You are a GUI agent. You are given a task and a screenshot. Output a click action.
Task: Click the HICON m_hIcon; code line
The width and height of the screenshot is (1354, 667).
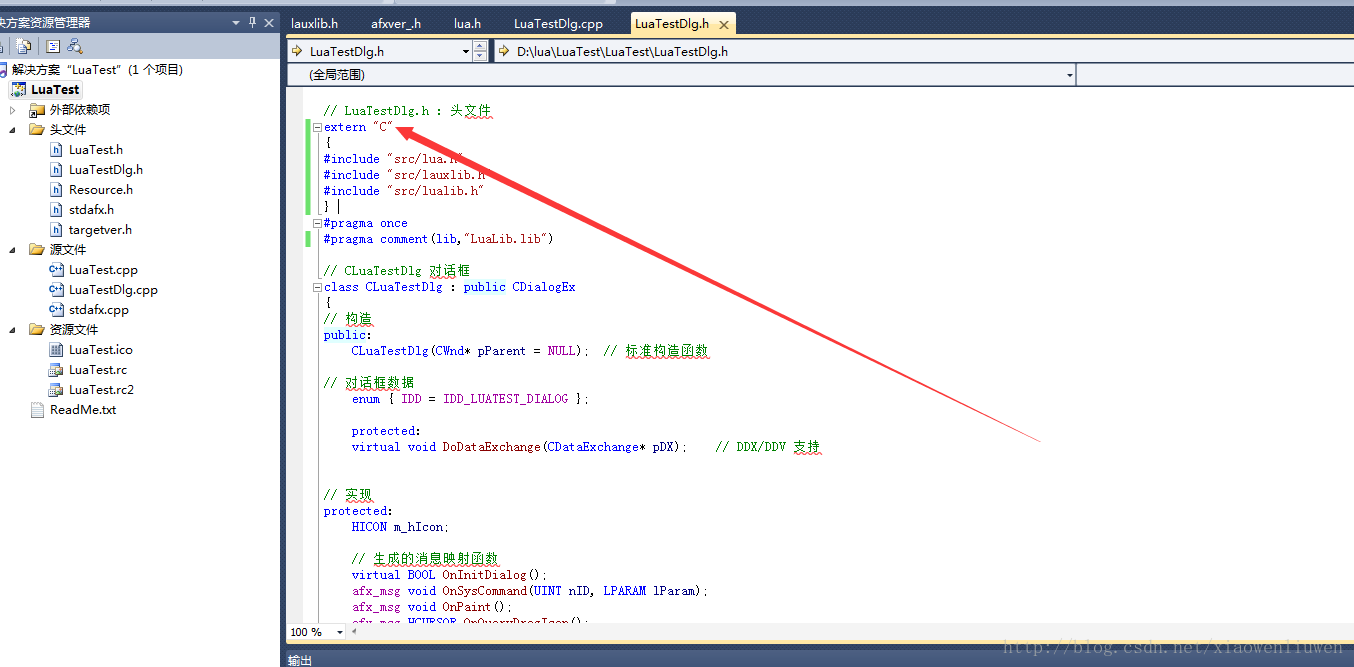[400, 527]
